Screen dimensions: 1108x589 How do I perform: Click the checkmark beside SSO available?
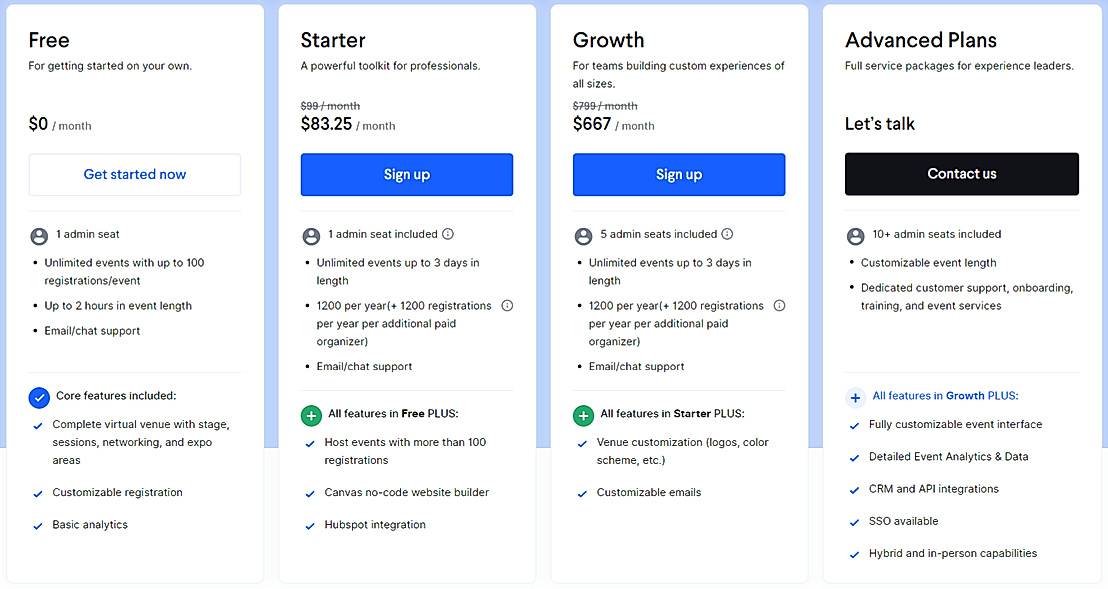click(854, 522)
